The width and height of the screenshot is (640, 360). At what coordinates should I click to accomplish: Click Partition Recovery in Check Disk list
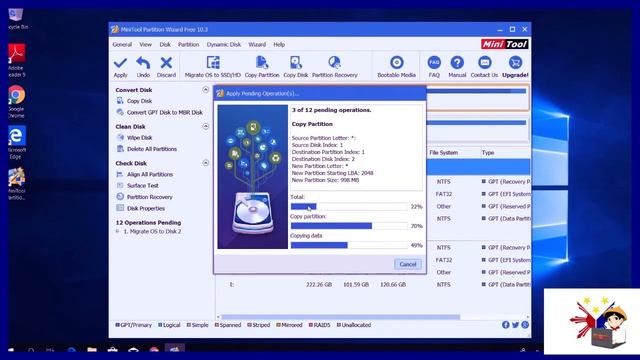(x=149, y=197)
